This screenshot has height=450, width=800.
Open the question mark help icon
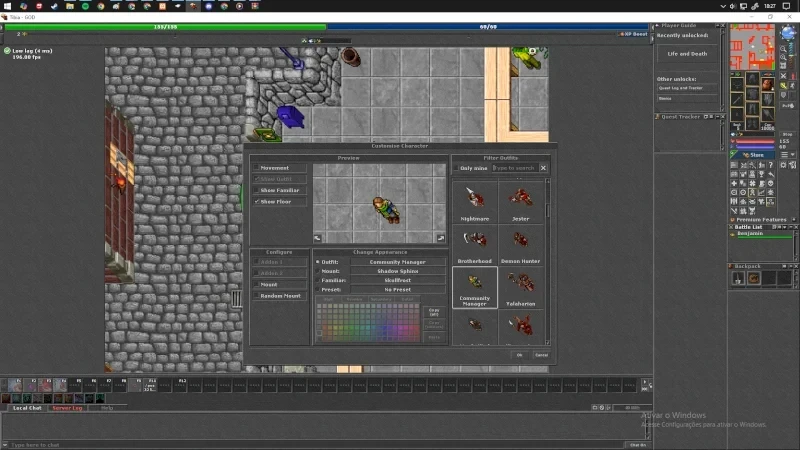tap(770, 165)
